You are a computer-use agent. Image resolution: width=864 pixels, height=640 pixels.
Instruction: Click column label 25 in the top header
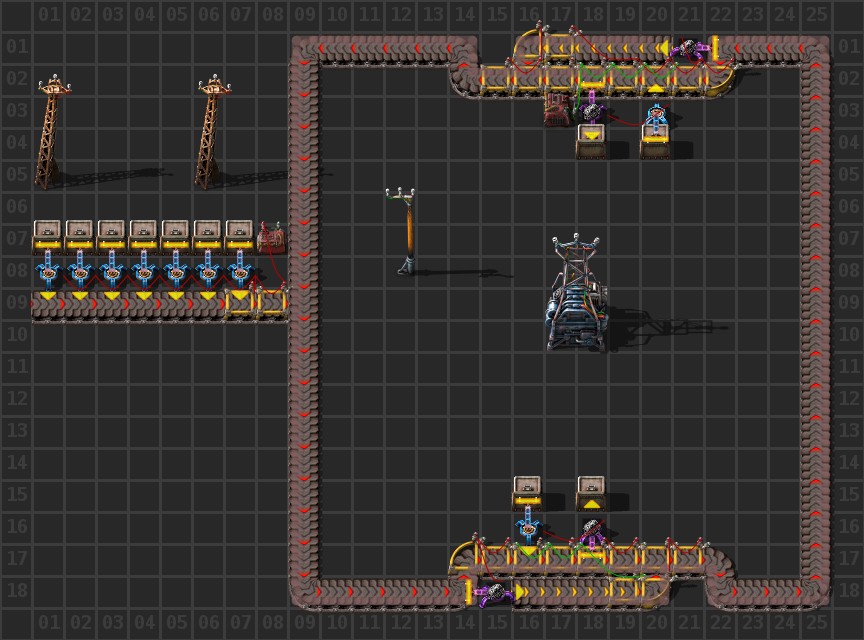[x=816, y=14]
